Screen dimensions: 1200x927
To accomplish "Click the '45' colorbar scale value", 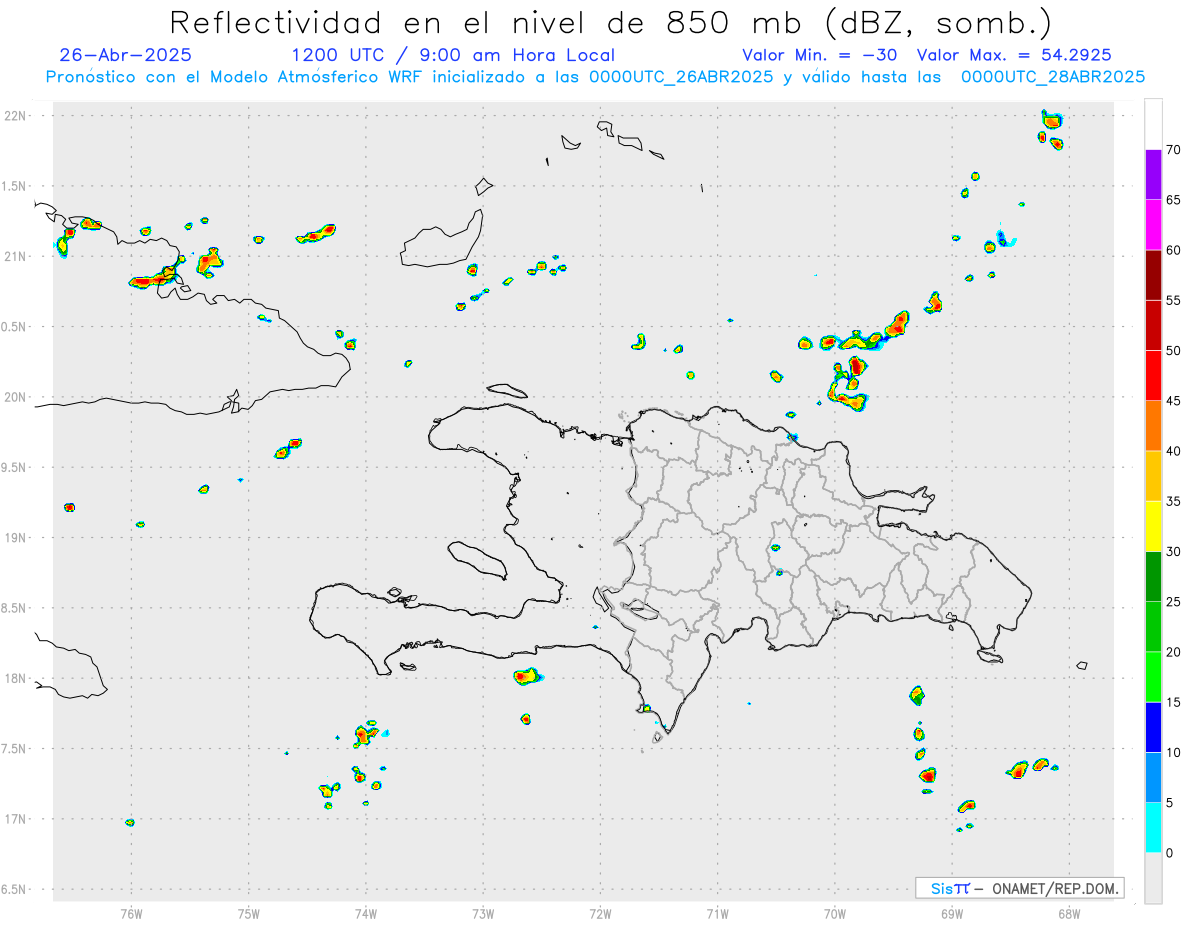I will [1173, 401].
